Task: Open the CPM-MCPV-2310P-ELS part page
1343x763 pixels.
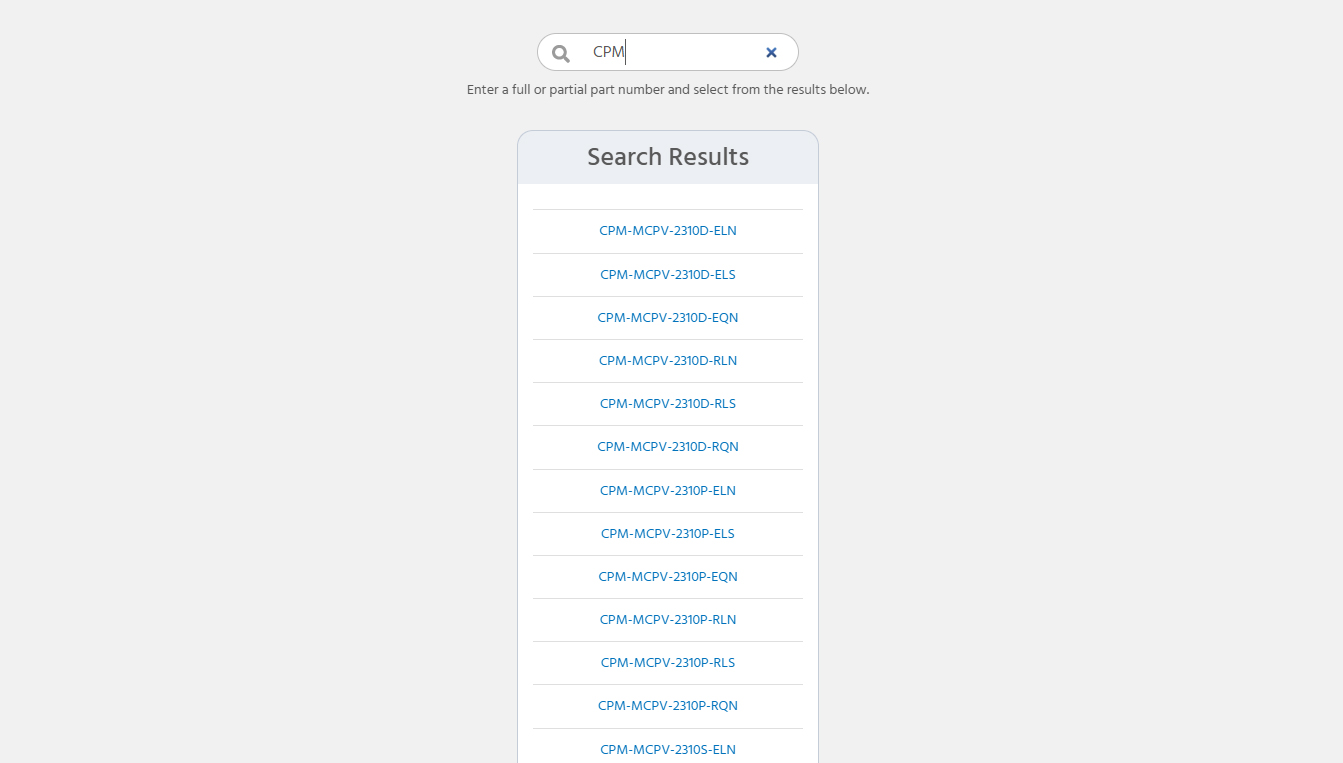Action: point(667,533)
